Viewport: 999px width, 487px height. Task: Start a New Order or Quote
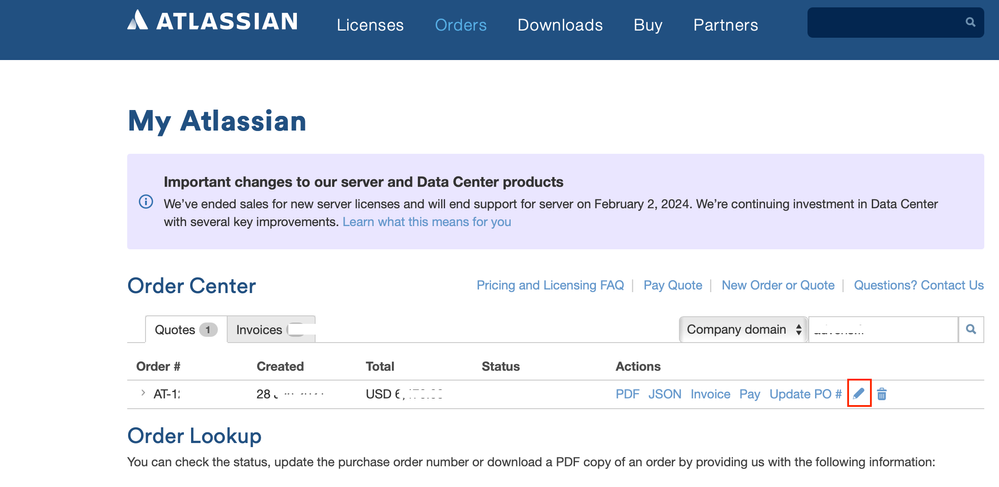click(x=778, y=285)
